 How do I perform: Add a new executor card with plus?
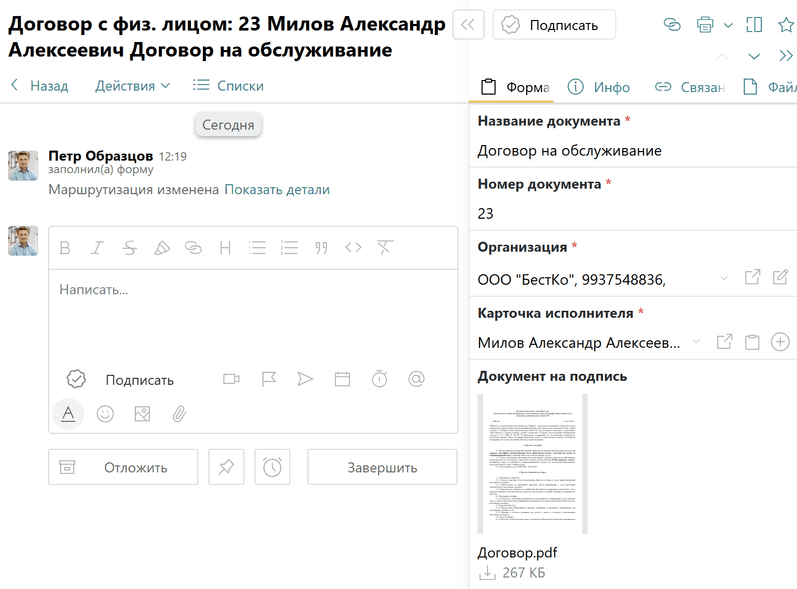780,342
